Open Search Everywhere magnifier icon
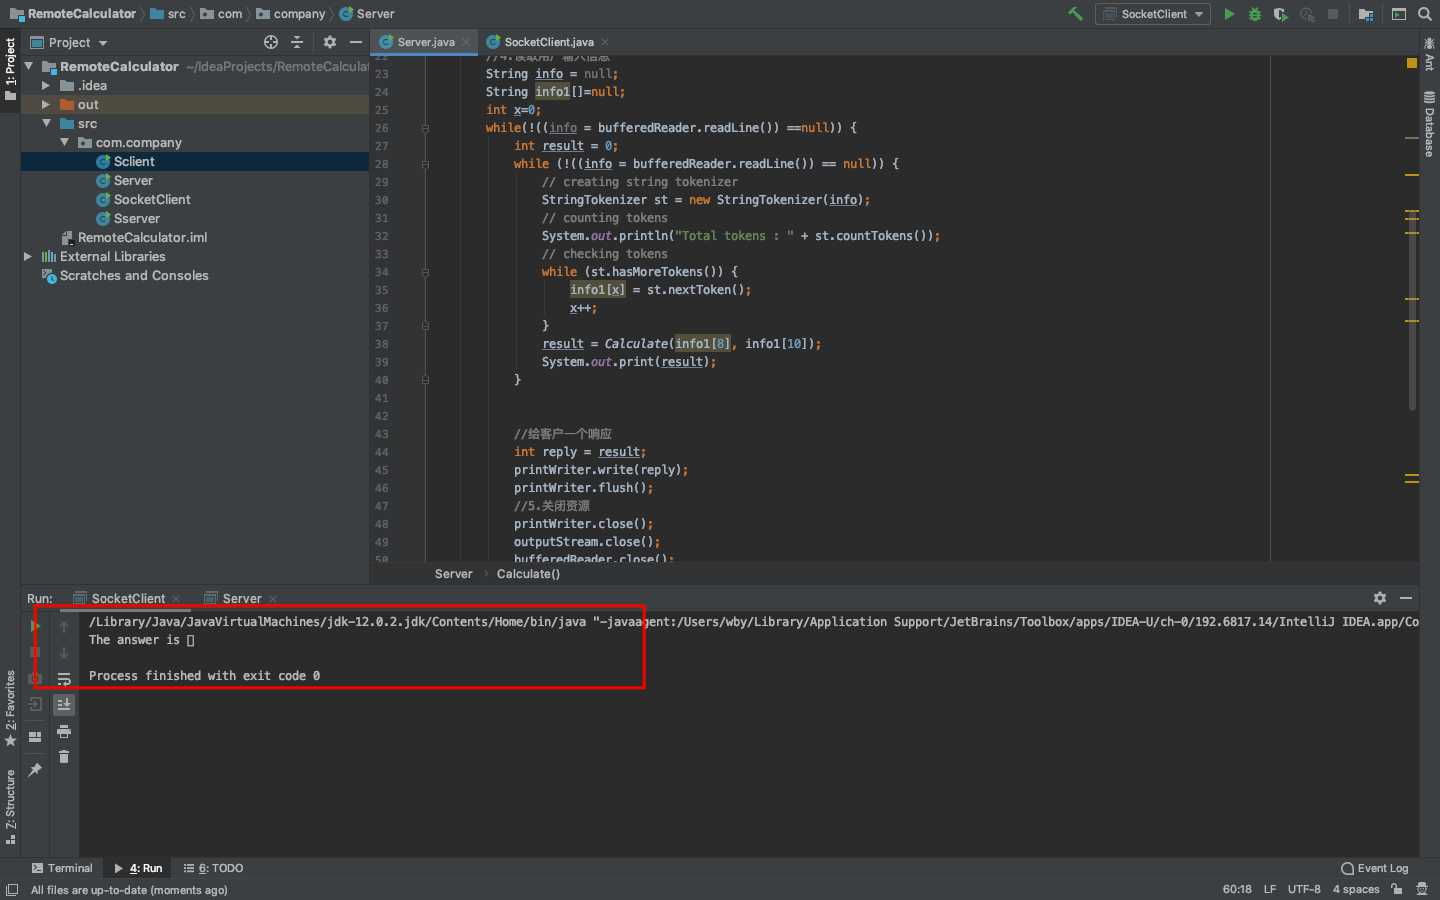The image size is (1440, 900). 1425,14
